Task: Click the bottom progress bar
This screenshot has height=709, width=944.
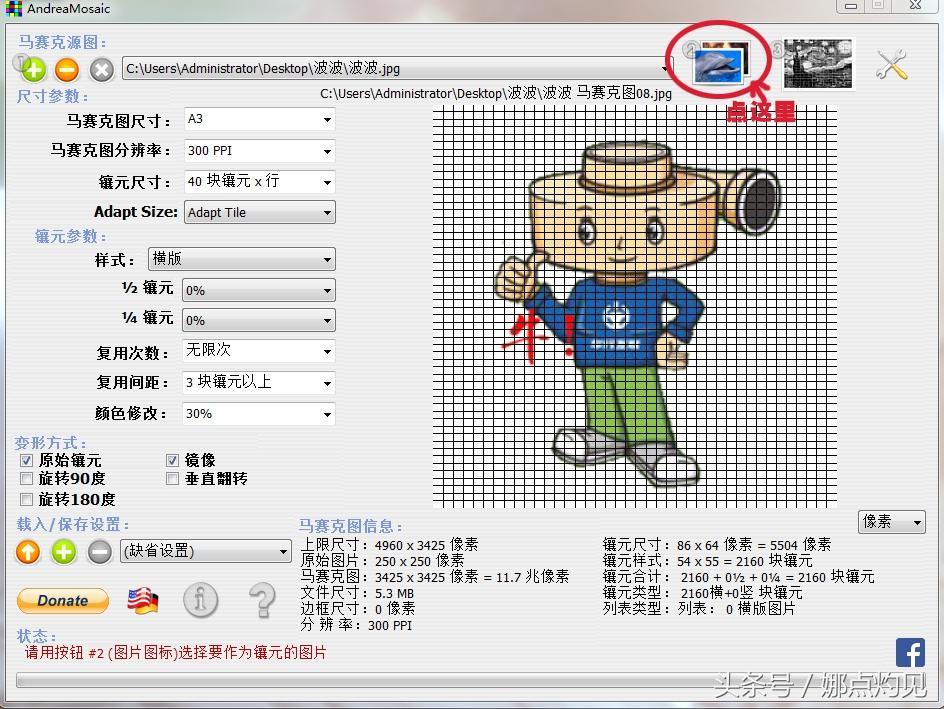Action: click(x=450, y=681)
